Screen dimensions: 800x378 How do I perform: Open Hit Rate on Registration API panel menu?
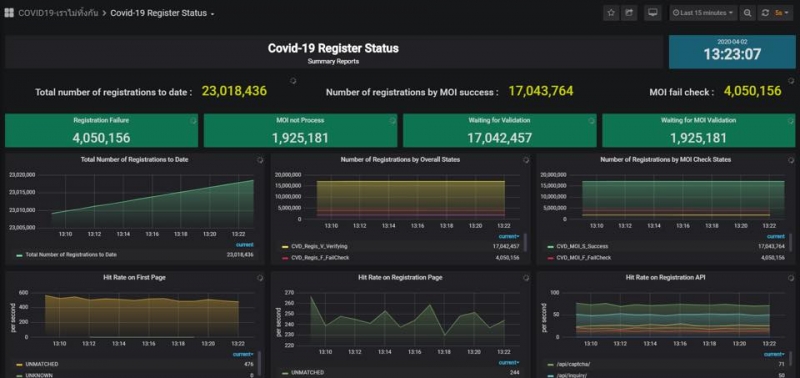(x=665, y=278)
